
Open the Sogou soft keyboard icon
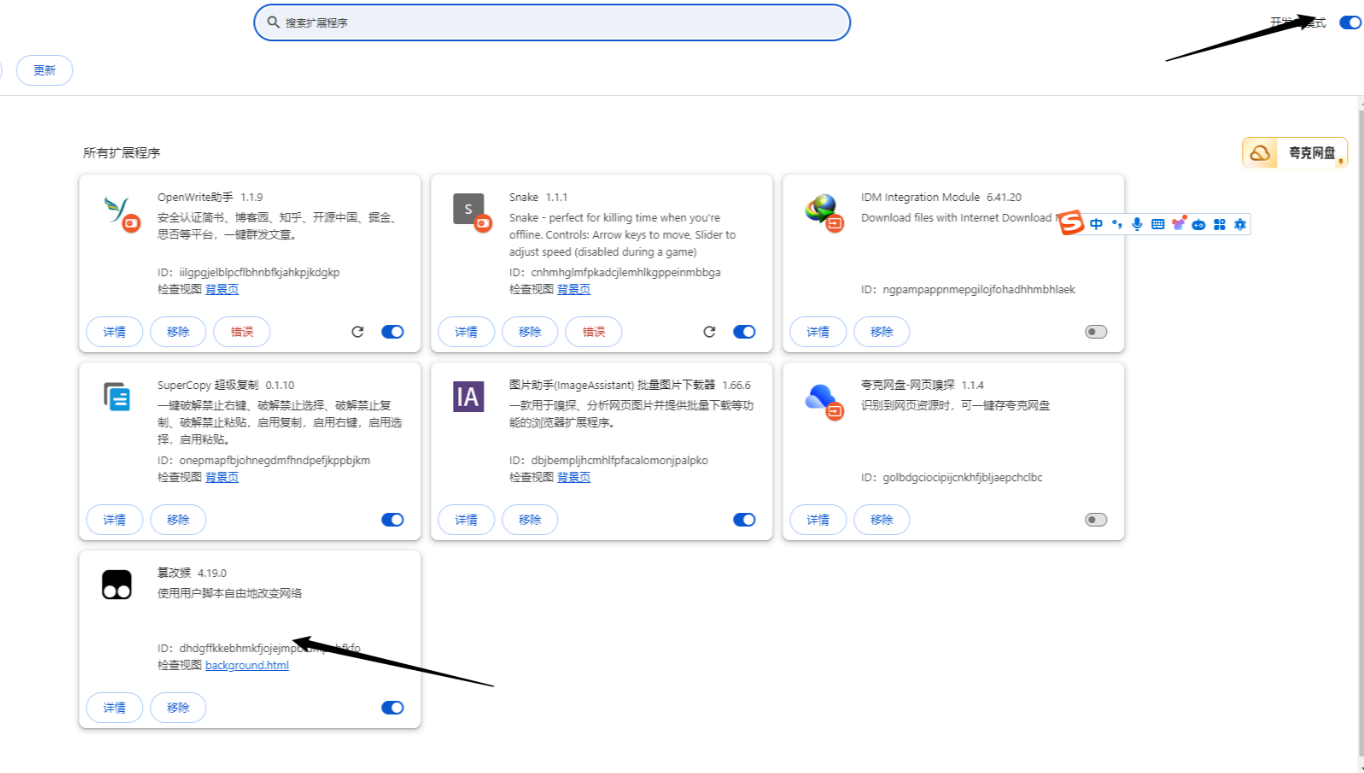click(x=1158, y=224)
